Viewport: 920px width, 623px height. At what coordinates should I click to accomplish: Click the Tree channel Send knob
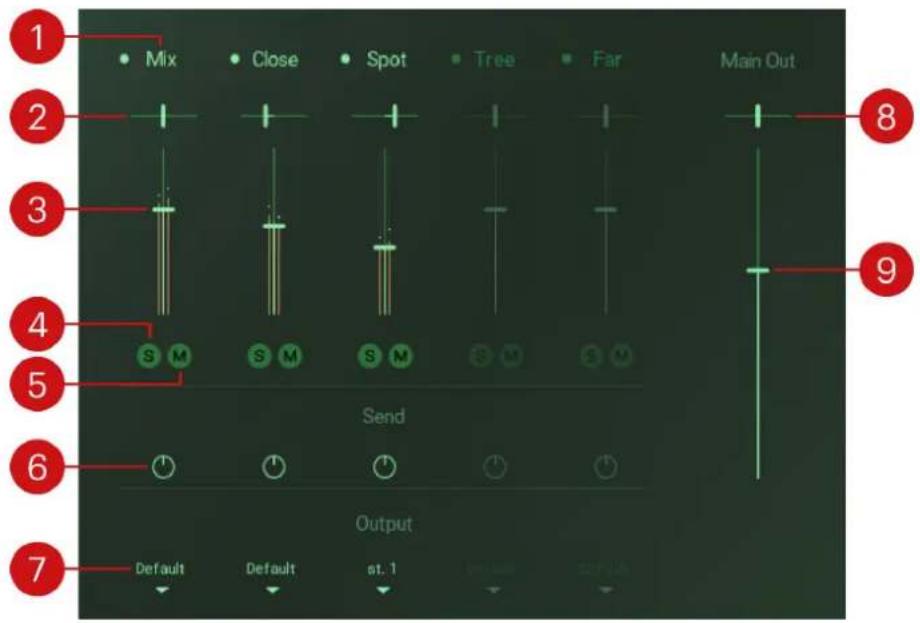tap(495, 467)
